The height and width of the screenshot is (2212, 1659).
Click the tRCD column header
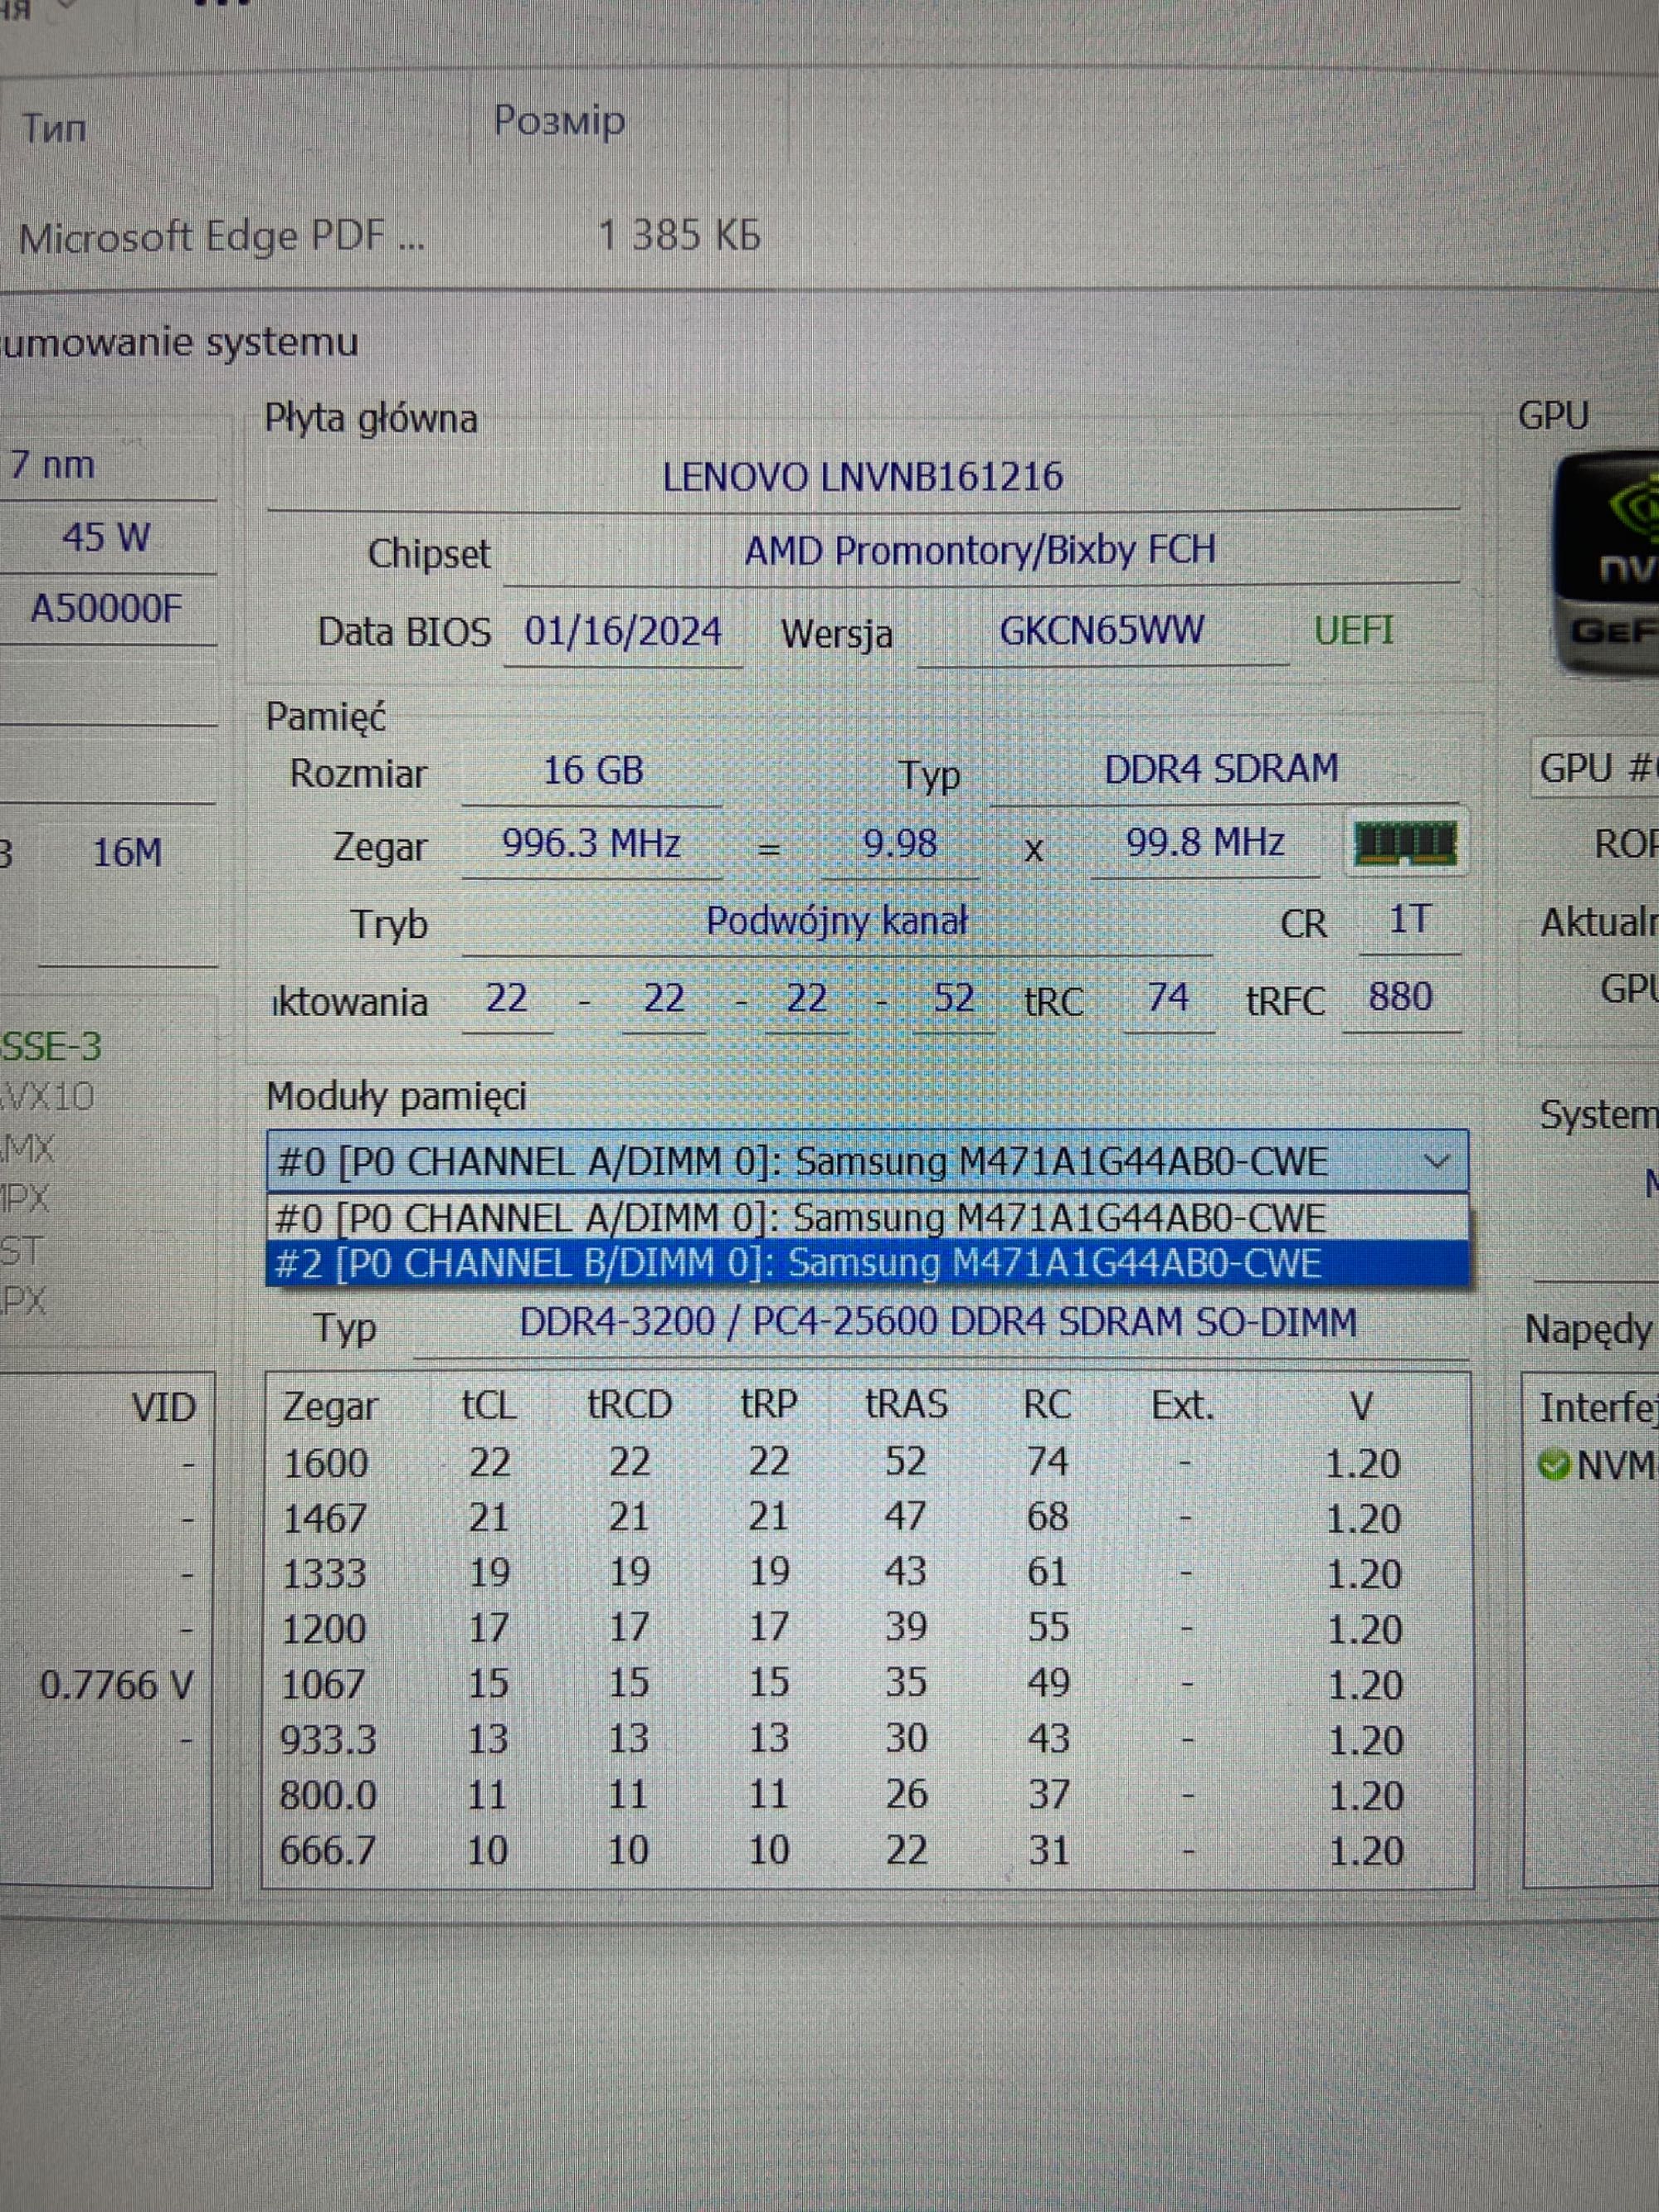coord(629,1404)
